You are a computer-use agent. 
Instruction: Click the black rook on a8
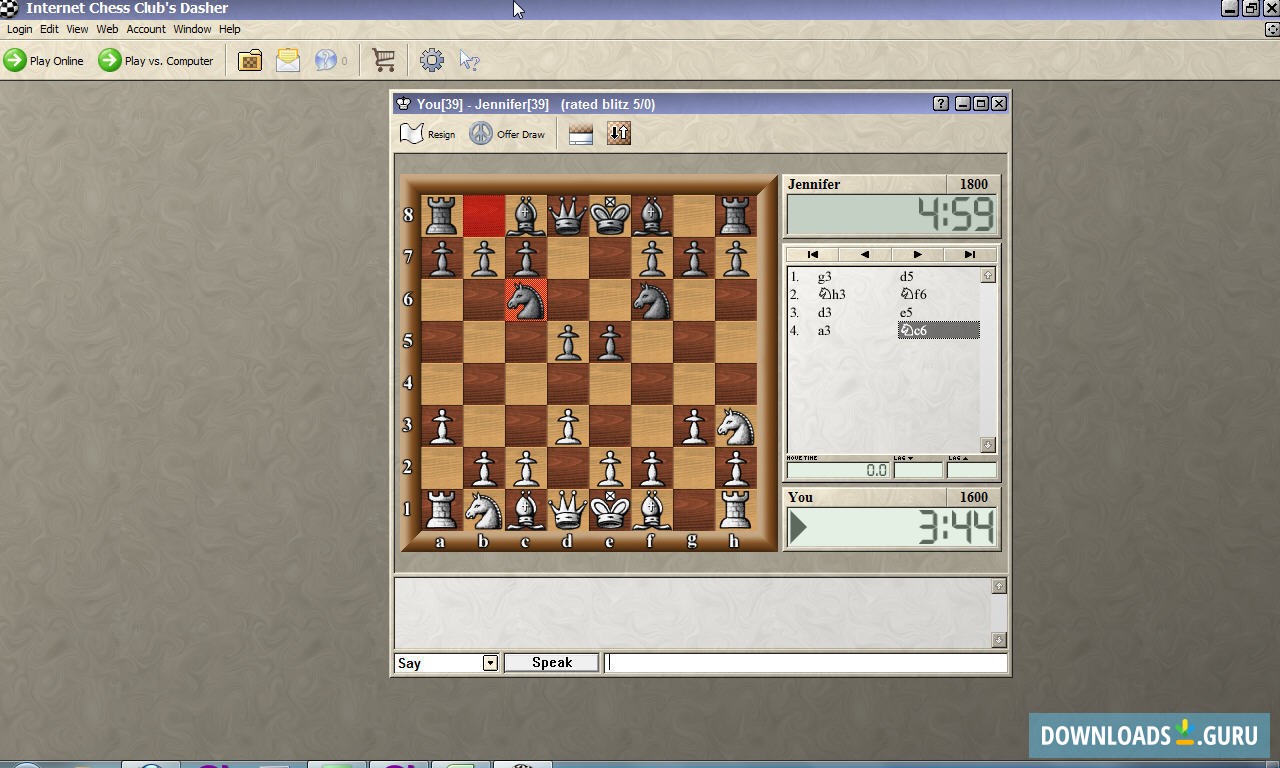pyautogui.click(x=441, y=216)
